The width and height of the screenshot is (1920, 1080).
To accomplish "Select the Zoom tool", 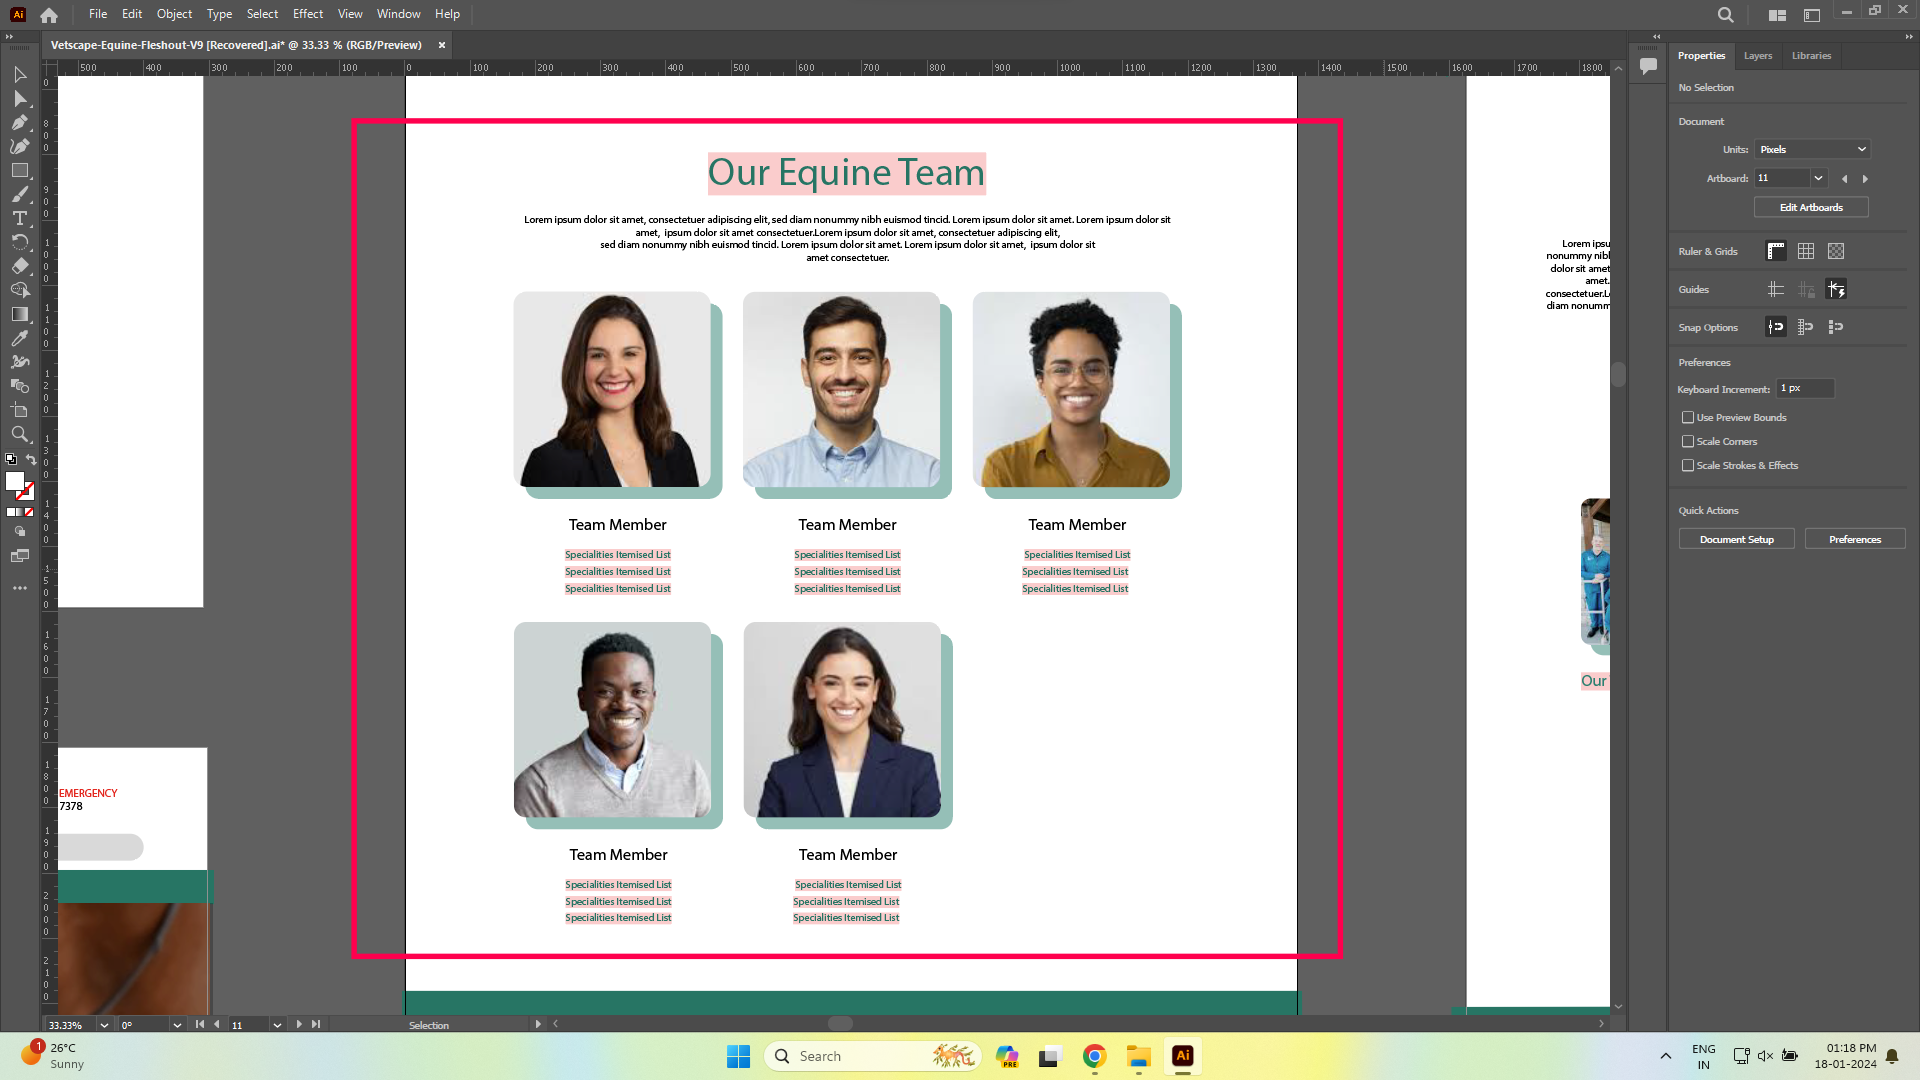I will [x=19, y=434].
